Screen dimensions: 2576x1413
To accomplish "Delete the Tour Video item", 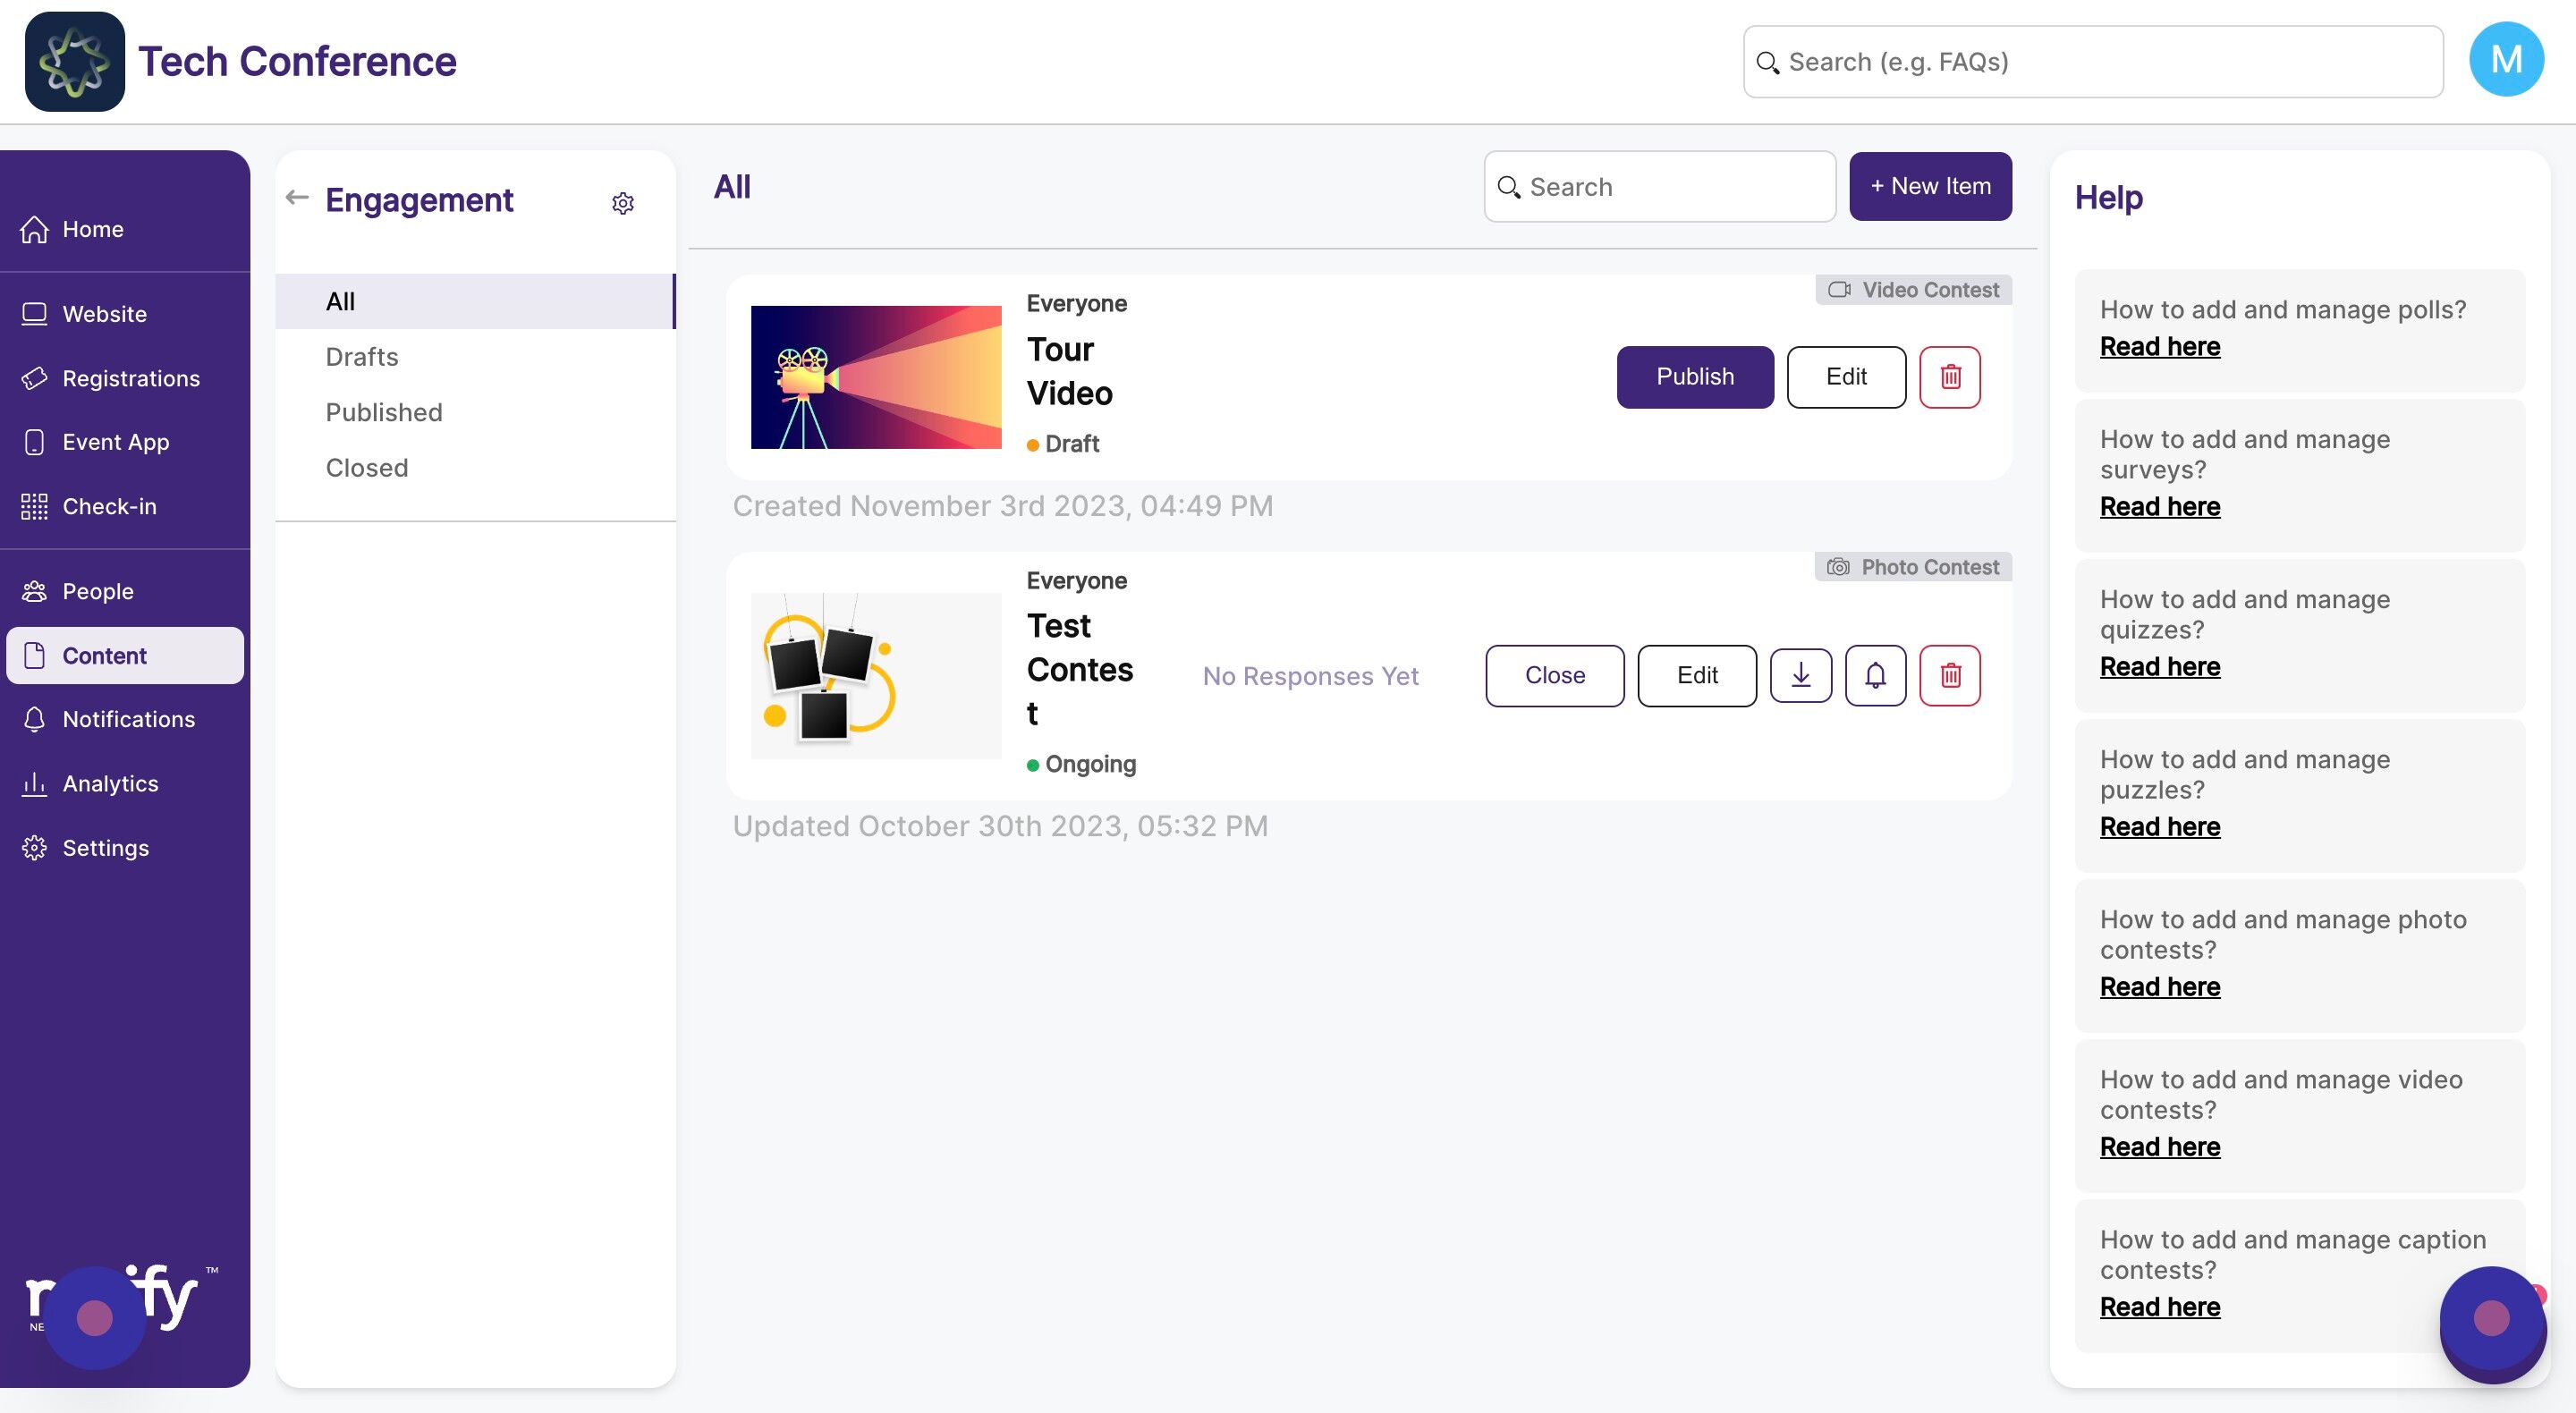I will coord(1949,377).
